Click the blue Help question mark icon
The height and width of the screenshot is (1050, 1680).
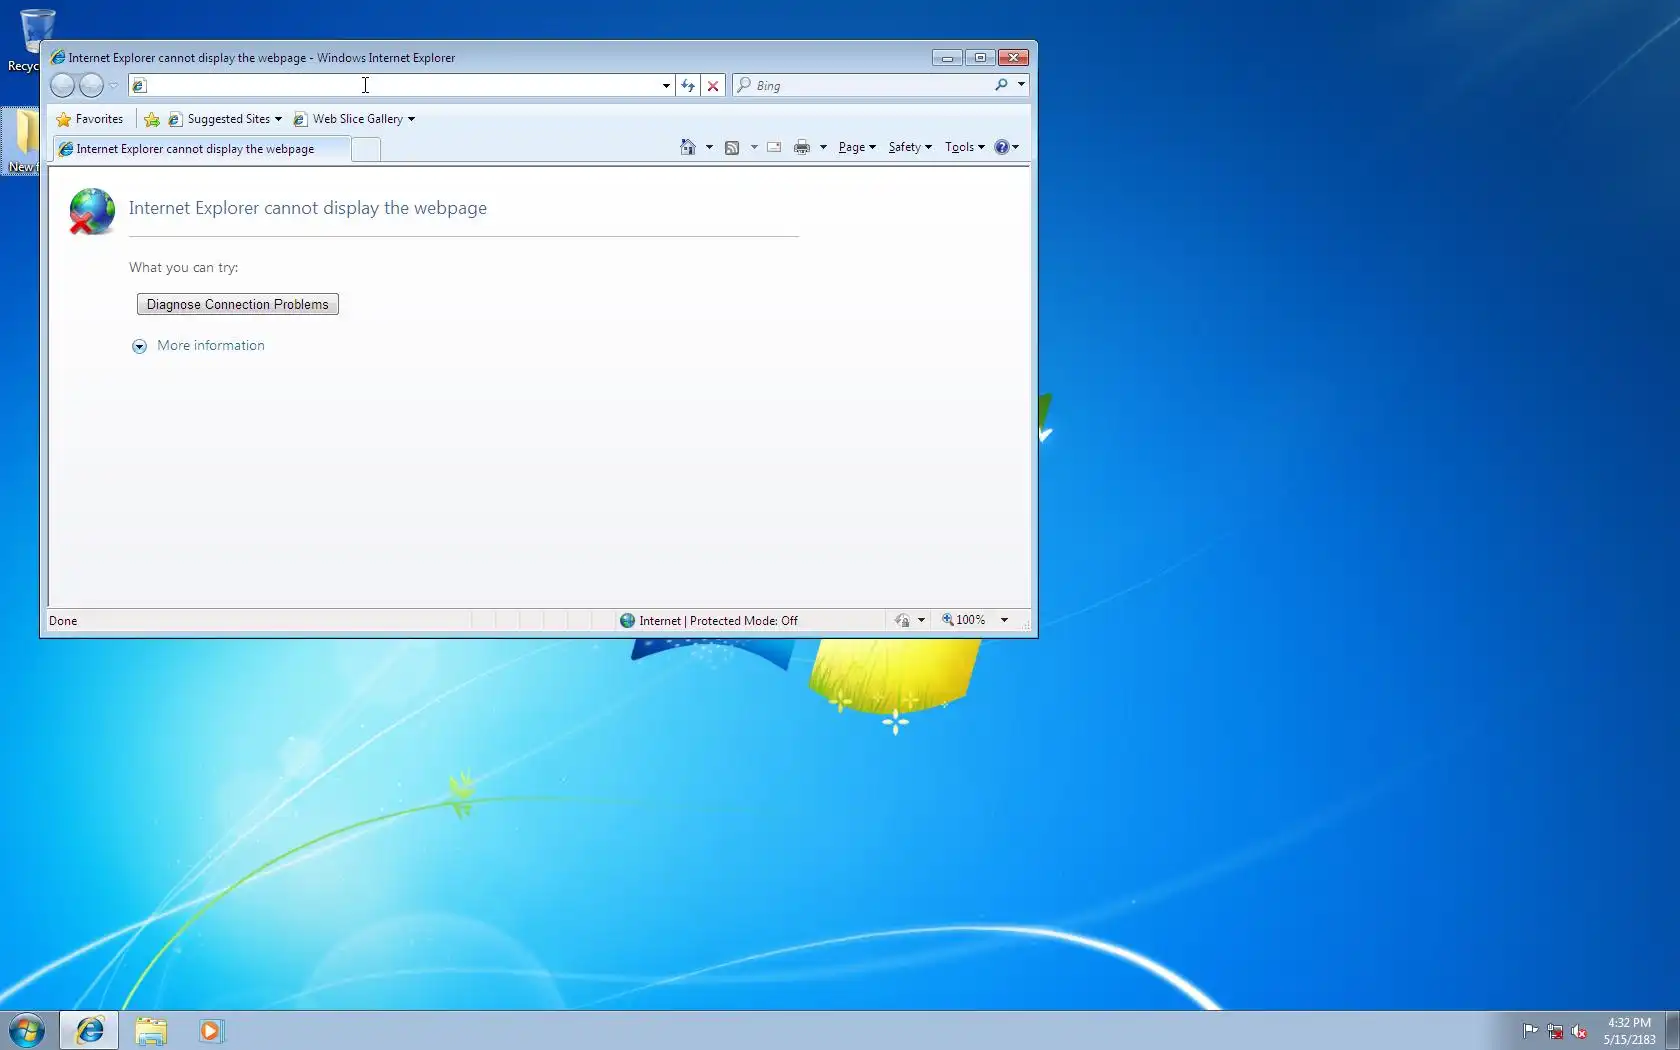[1002, 147]
